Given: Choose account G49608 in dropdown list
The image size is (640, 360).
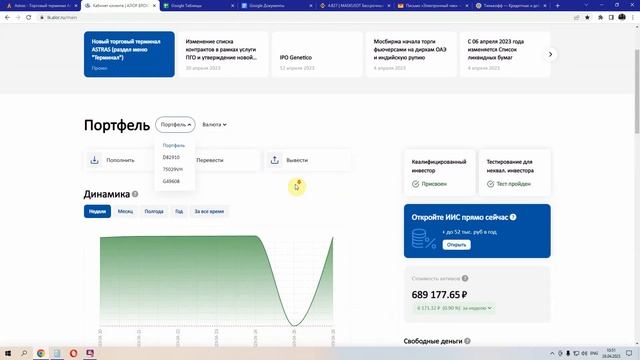Looking at the screenshot, I should click(x=171, y=181).
